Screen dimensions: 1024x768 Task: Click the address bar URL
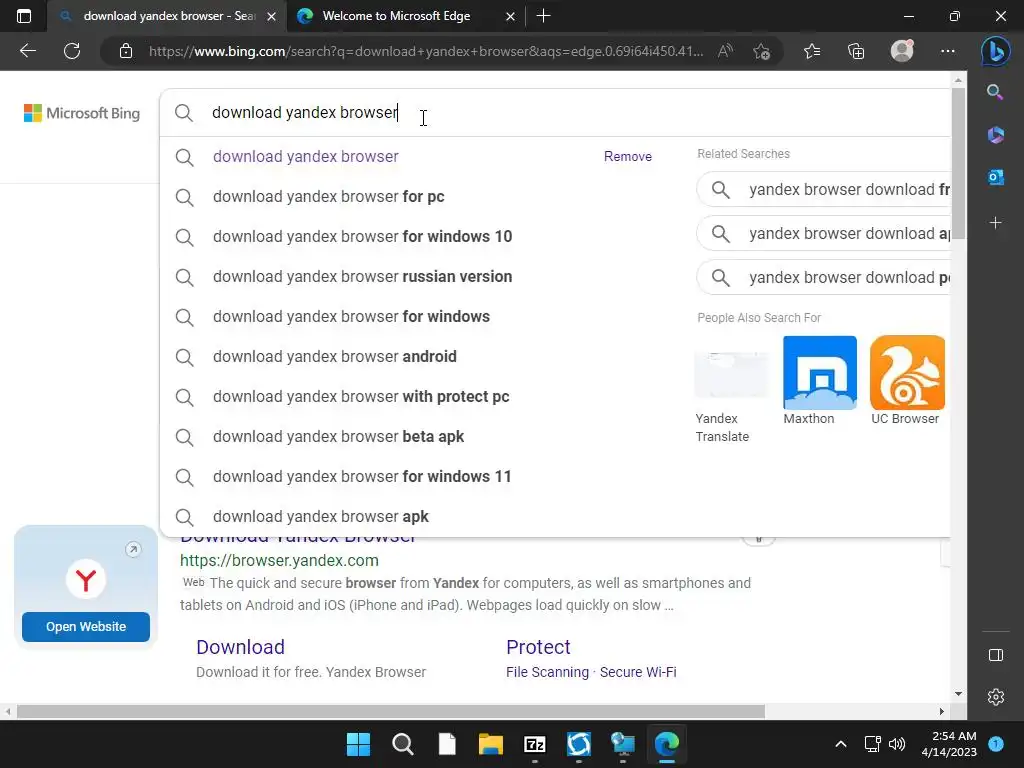click(426, 51)
